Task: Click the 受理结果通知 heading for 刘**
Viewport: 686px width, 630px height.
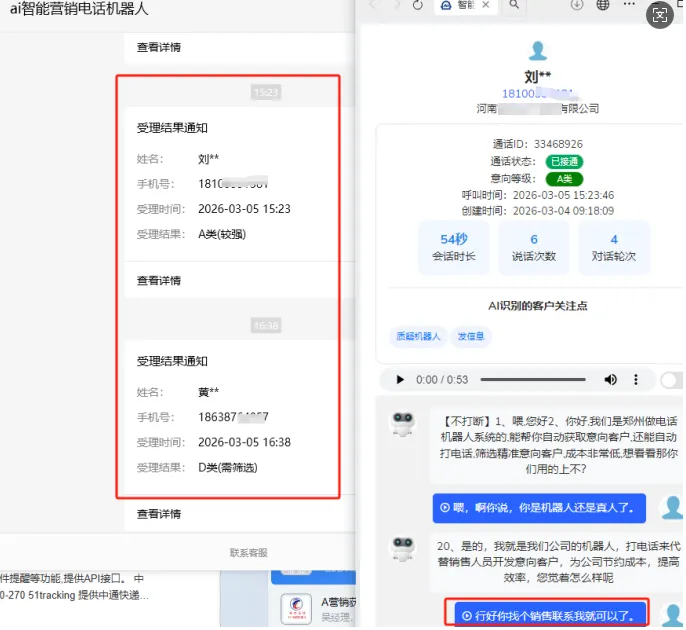Action: pyautogui.click(x=172, y=128)
